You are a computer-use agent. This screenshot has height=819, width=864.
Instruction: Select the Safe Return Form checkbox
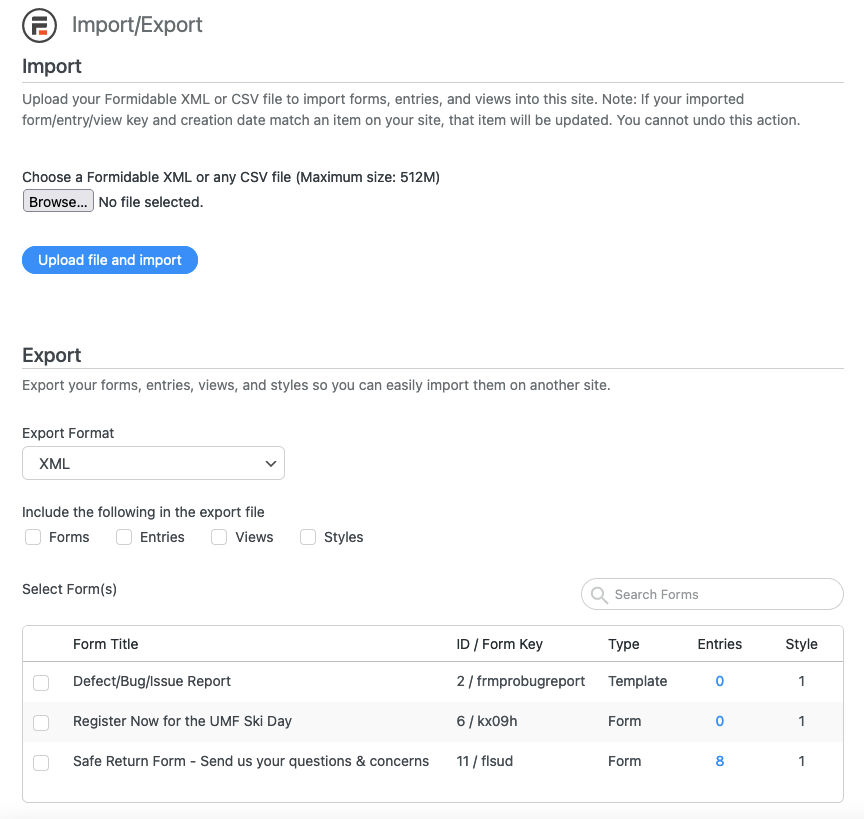41,763
